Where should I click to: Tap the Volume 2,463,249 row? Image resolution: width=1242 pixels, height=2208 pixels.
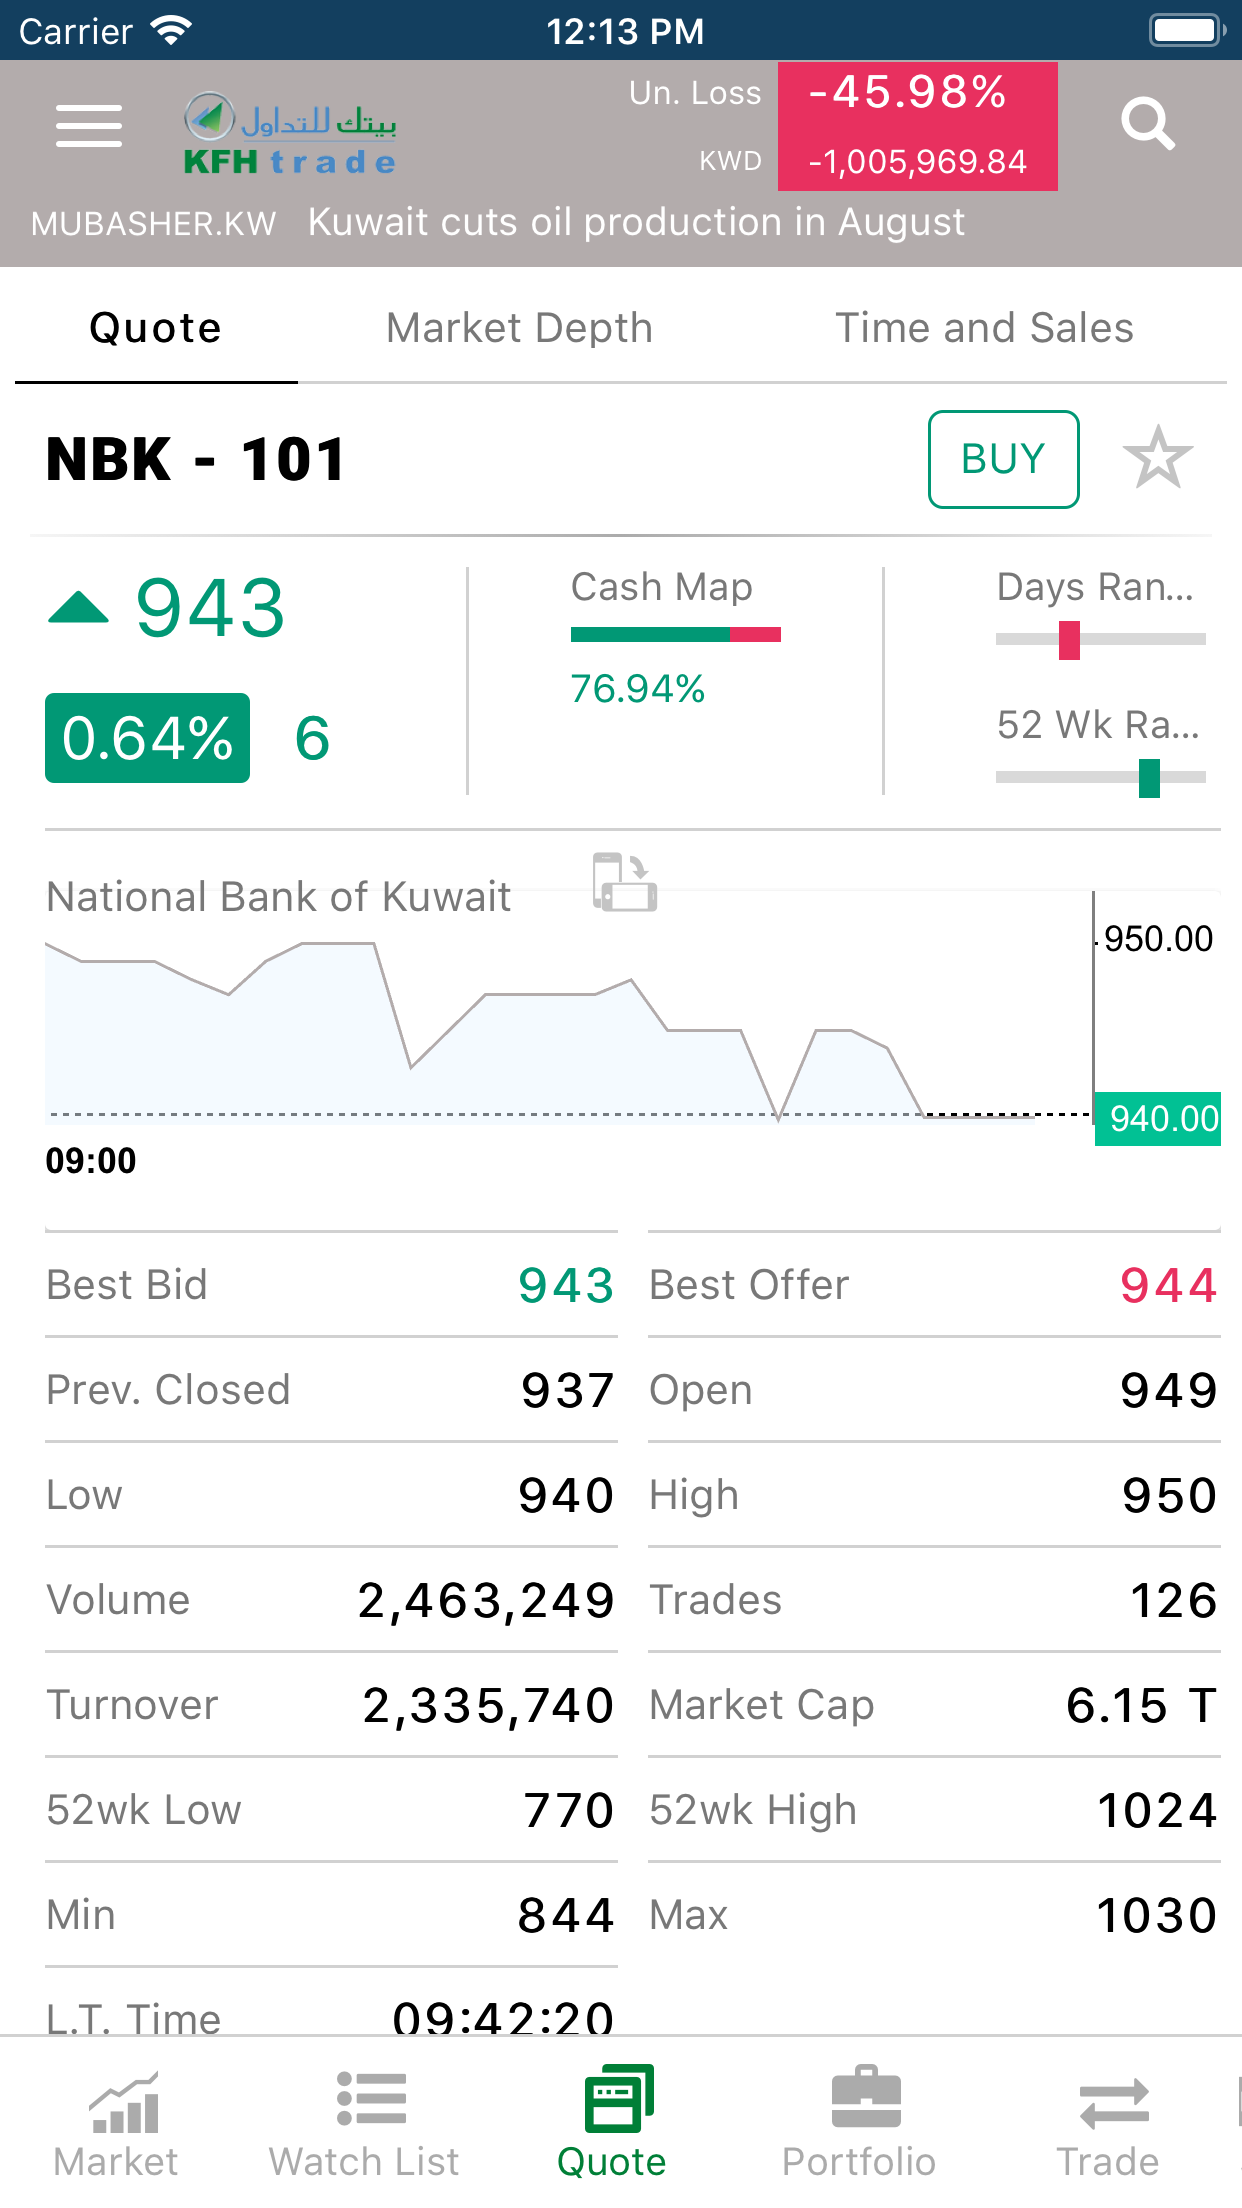click(x=331, y=1600)
